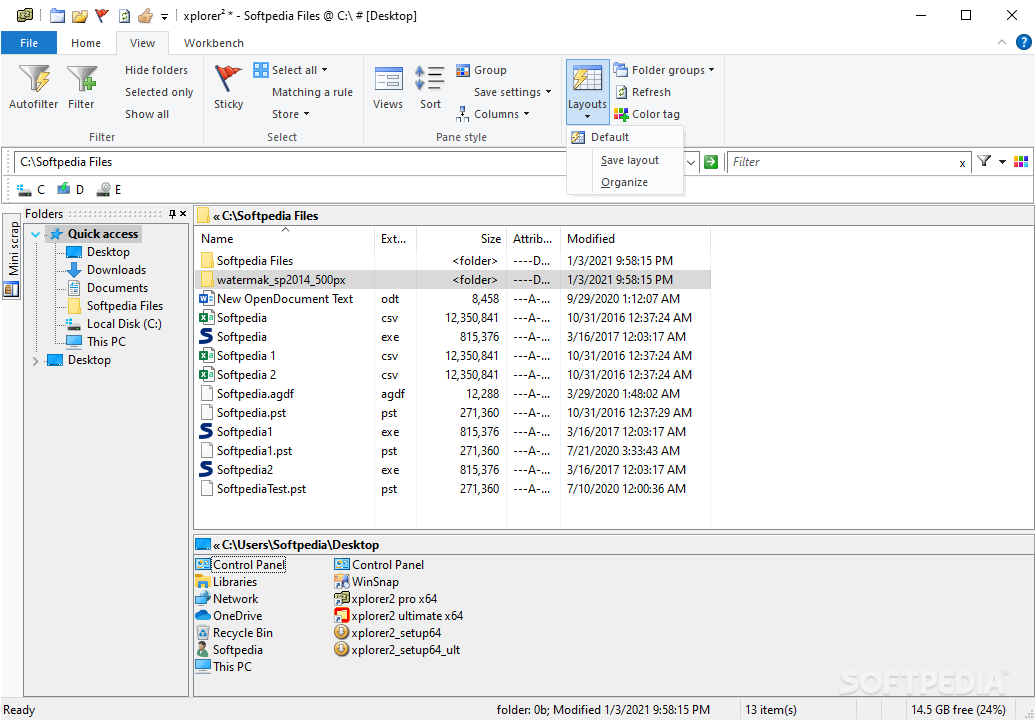Click the refresh document icon in title bar

click(124, 15)
